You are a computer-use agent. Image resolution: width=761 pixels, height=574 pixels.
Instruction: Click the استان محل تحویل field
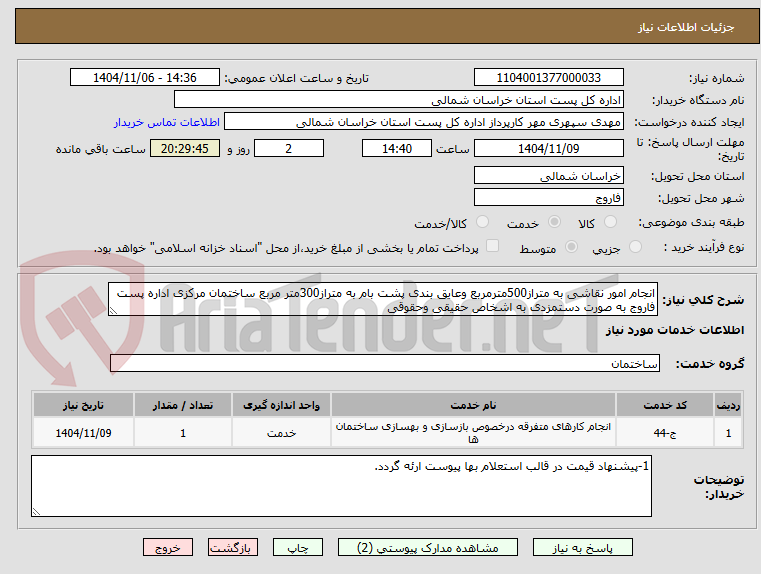click(548, 176)
